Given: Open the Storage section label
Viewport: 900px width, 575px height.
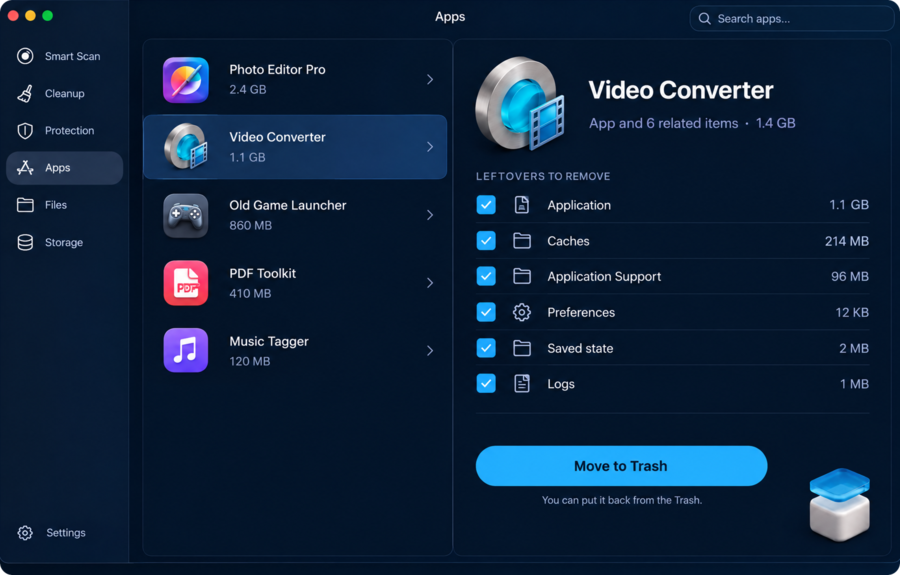Looking at the screenshot, I should point(64,242).
